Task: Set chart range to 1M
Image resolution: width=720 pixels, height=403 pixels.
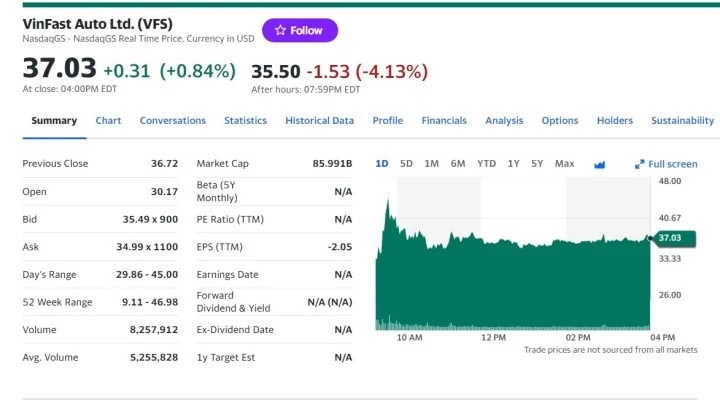Action: (x=432, y=164)
